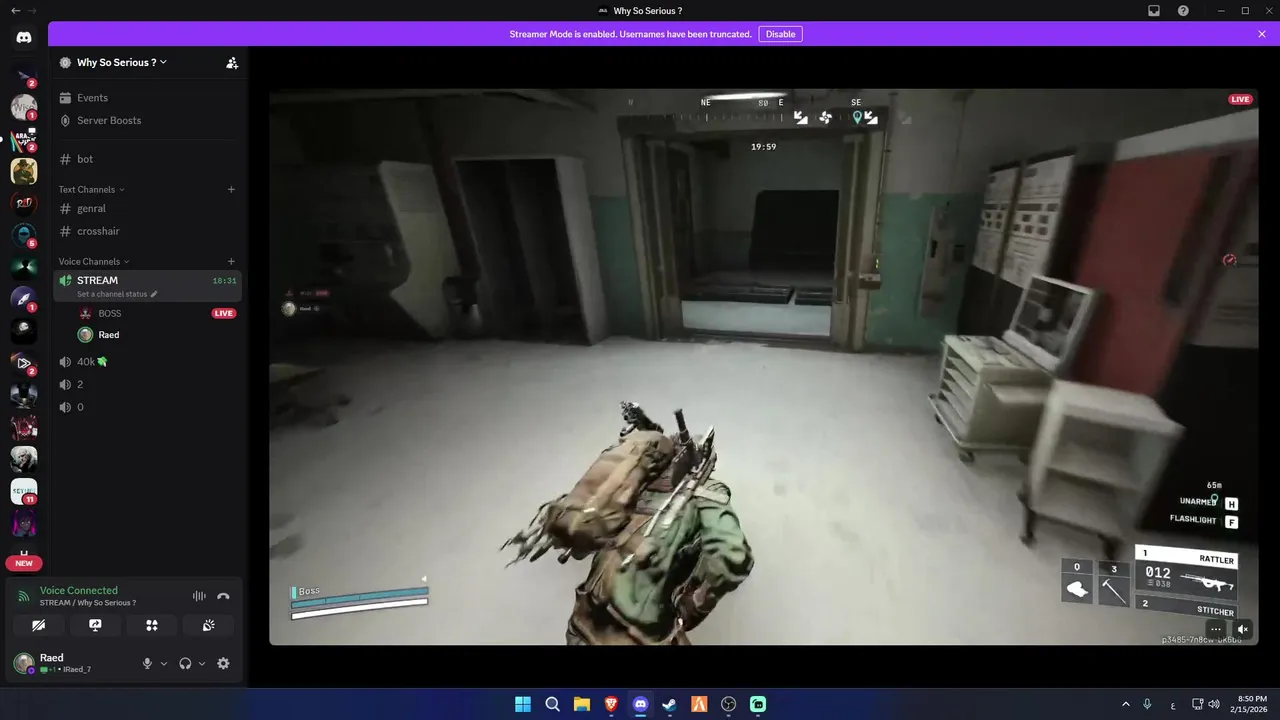This screenshot has width=1280, height=720.
Task: Click Set a channel status link
Action: 117,295
